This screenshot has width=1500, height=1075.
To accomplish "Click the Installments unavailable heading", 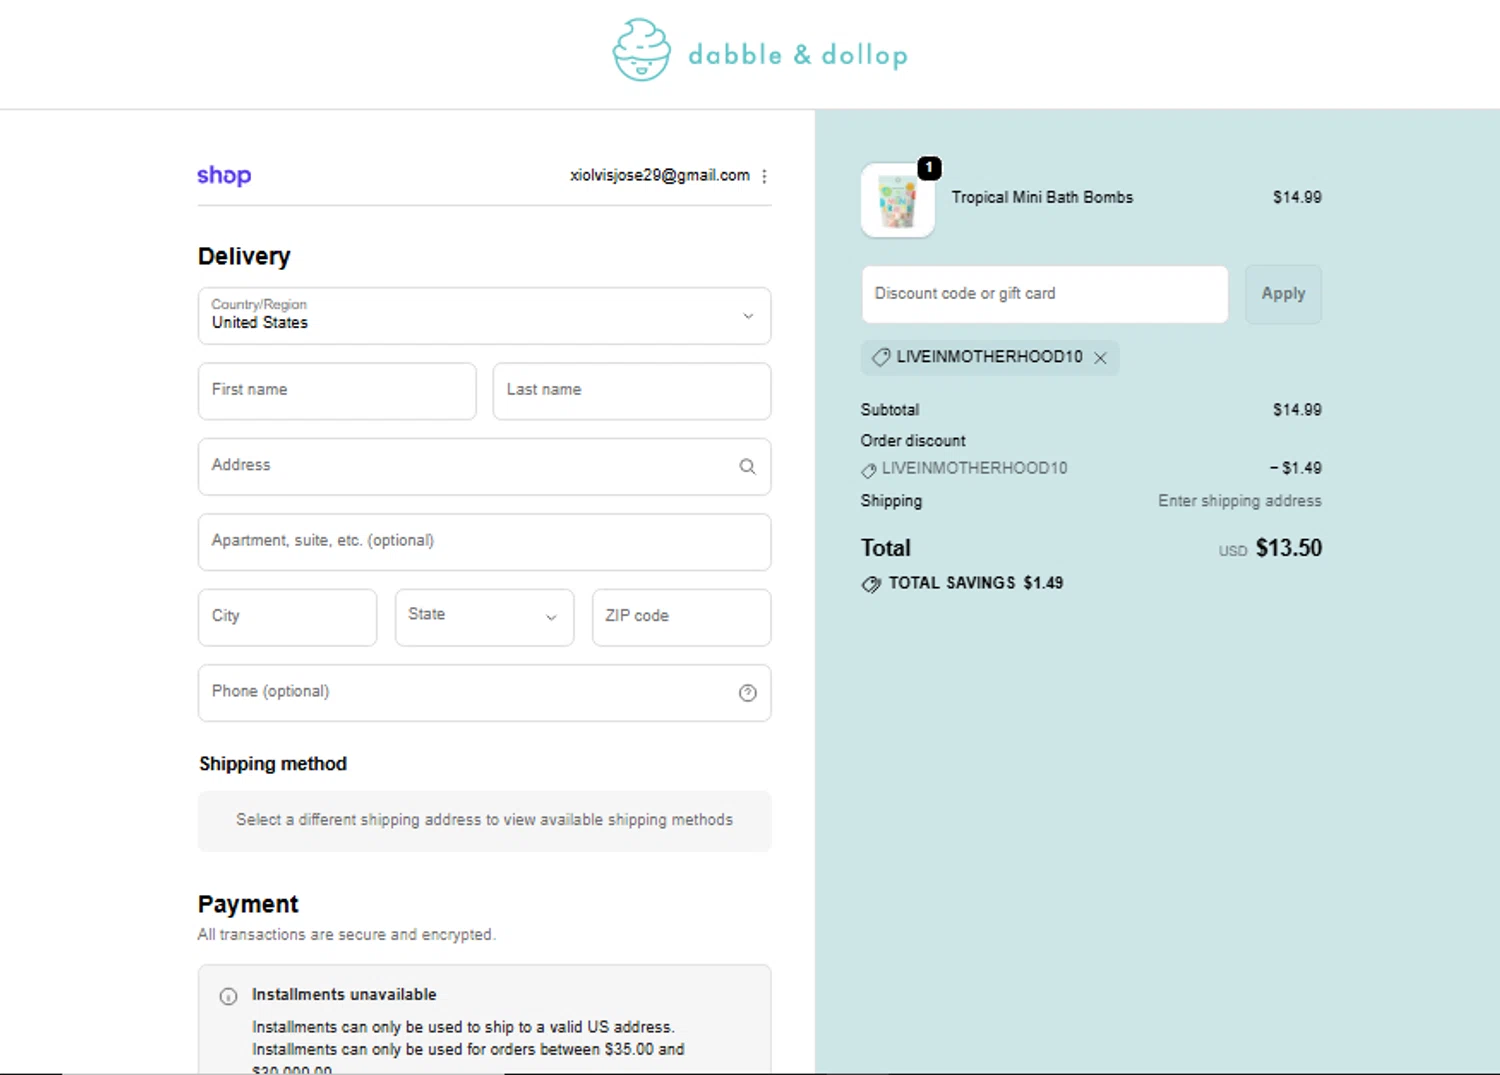I will coord(344,995).
